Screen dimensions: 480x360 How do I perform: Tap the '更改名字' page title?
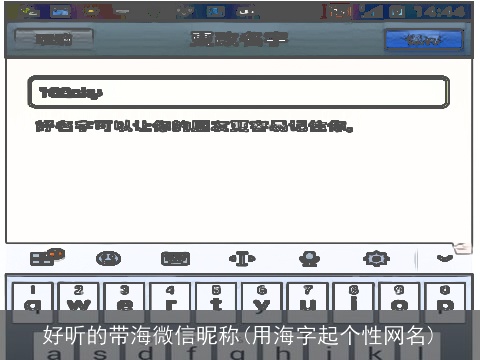coord(239,39)
